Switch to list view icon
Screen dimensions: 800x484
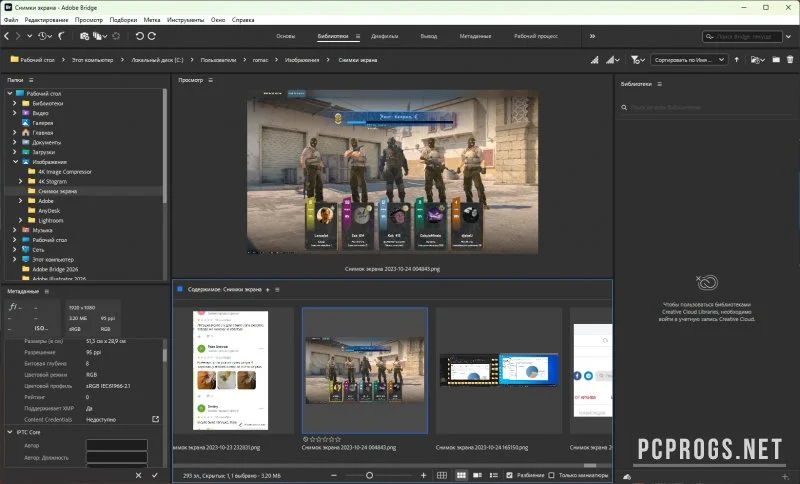coord(493,475)
